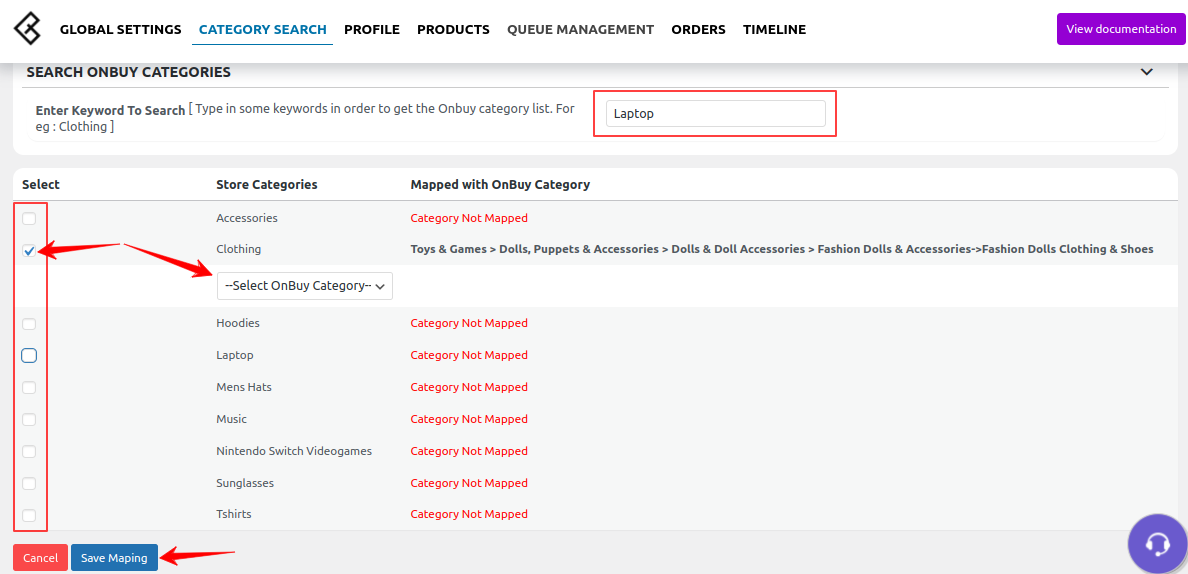Tick the Sunglasses category checkbox
Viewport: 1188px width, 574px height.
(29, 483)
